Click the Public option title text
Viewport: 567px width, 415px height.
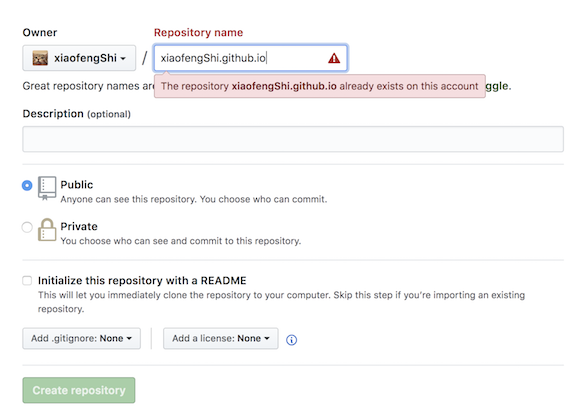click(77, 185)
